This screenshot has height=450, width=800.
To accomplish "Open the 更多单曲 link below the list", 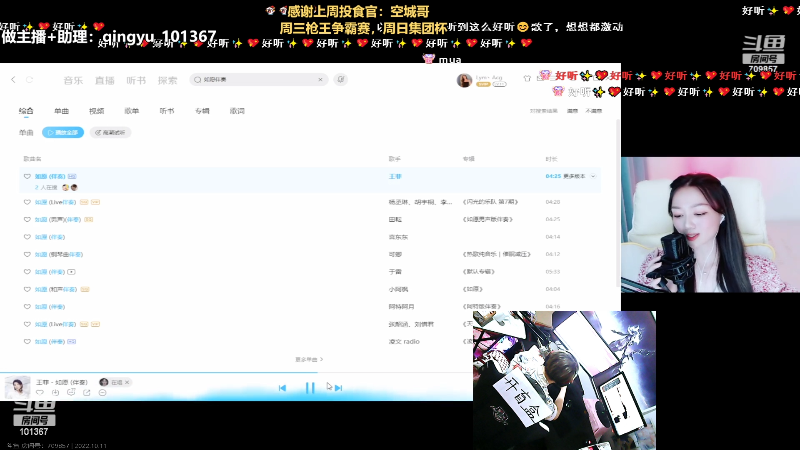I will pyautogui.click(x=309, y=360).
